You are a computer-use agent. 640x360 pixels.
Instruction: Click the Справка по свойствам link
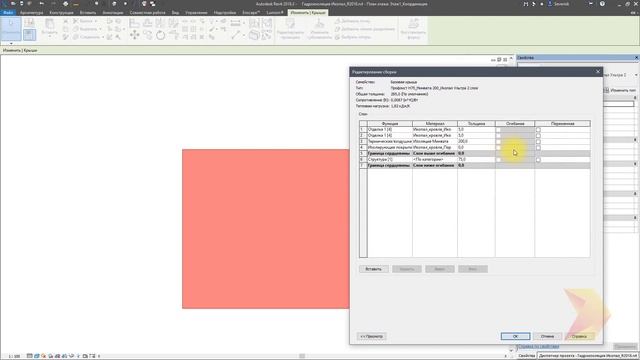(x=539, y=347)
